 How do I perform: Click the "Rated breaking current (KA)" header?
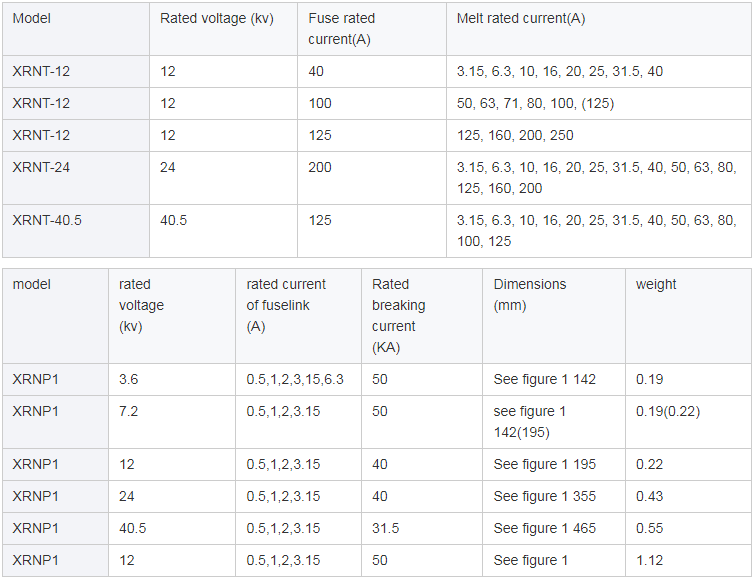pos(399,315)
